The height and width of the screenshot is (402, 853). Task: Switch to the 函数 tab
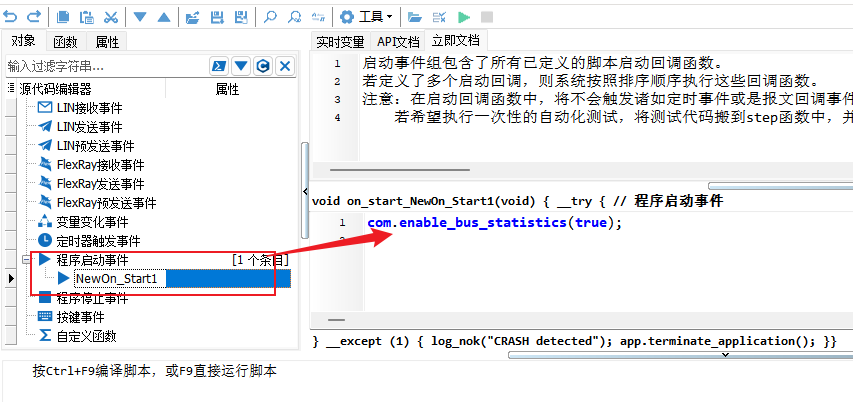(x=65, y=42)
